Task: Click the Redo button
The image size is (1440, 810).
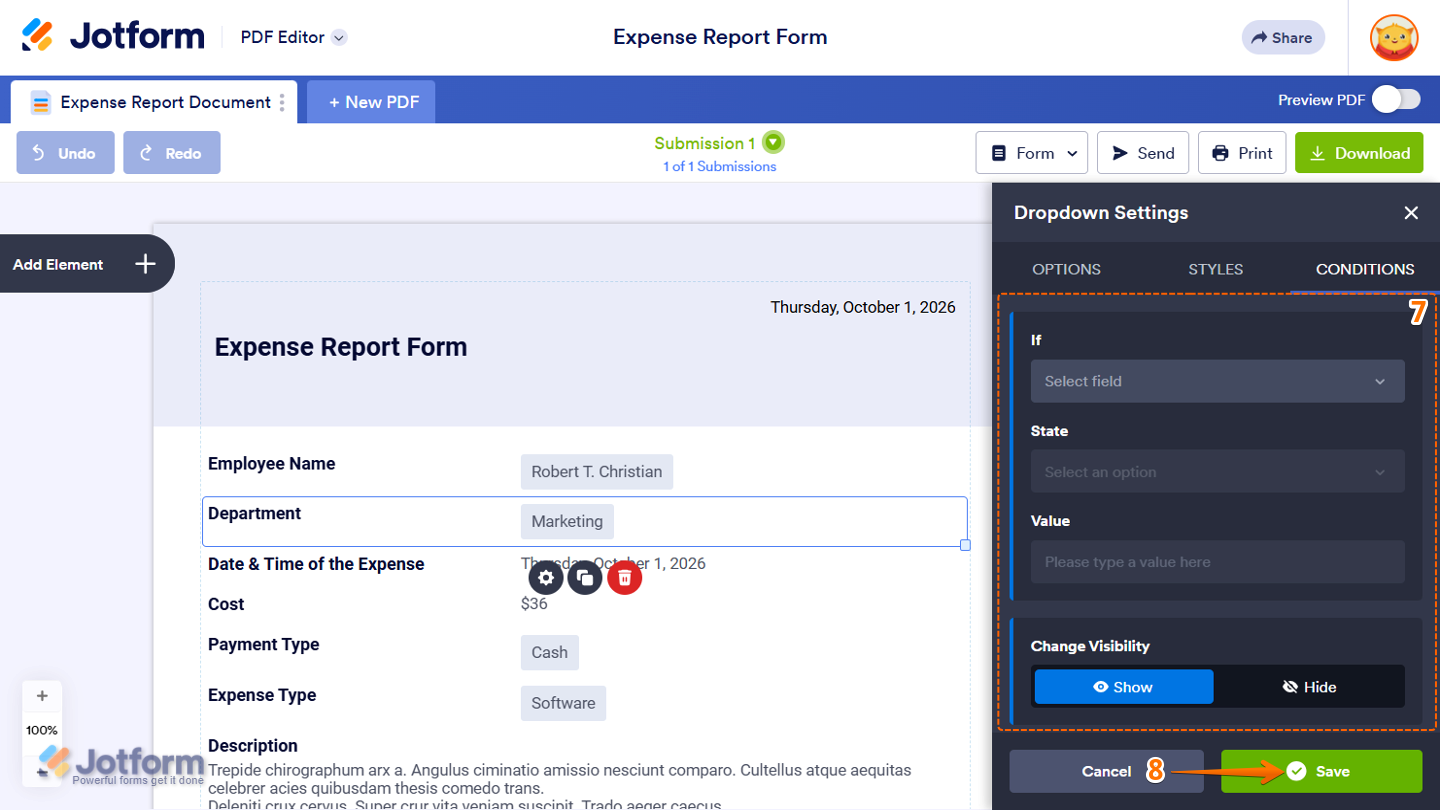Action: pyautogui.click(x=172, y=153)
